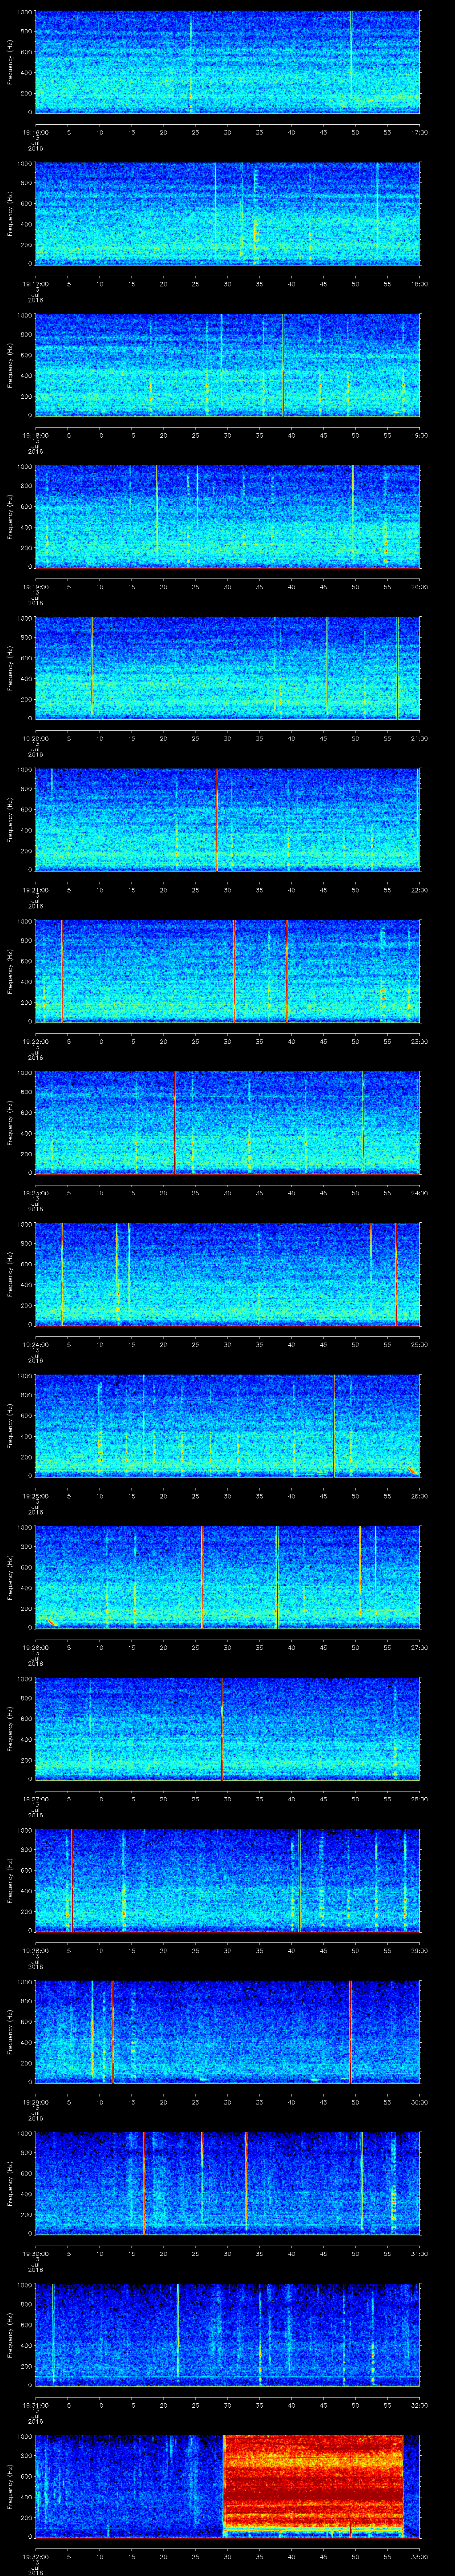The image size is (455, 2576).
Task: Click the red vertical spike near 28 seconds in the 19:21:00 panel
Action: pyautogui.click(x=216, y=820)
